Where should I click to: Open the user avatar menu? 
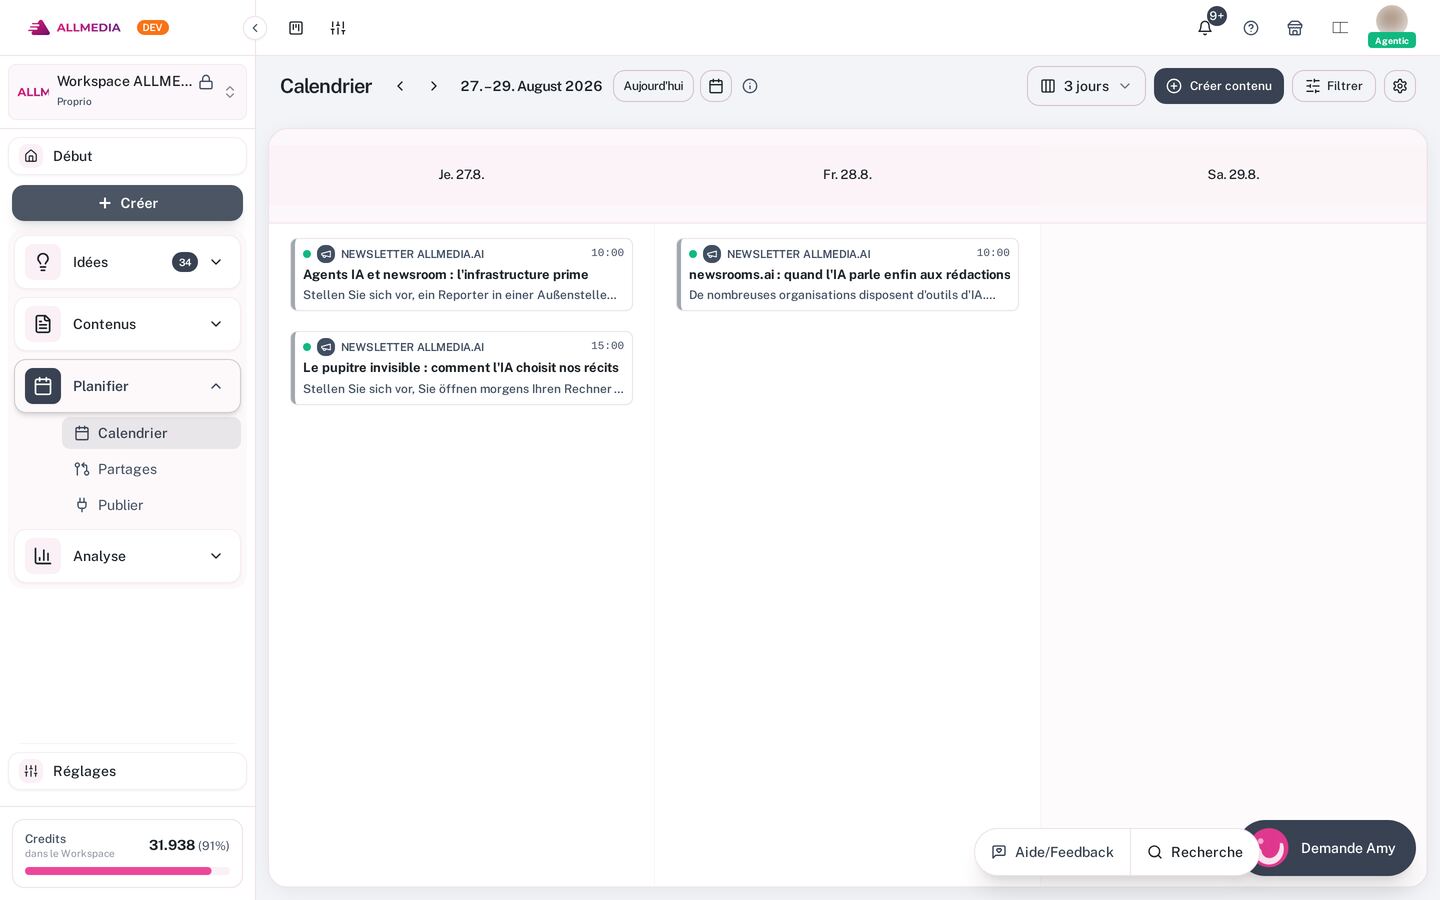point(1392,21)
